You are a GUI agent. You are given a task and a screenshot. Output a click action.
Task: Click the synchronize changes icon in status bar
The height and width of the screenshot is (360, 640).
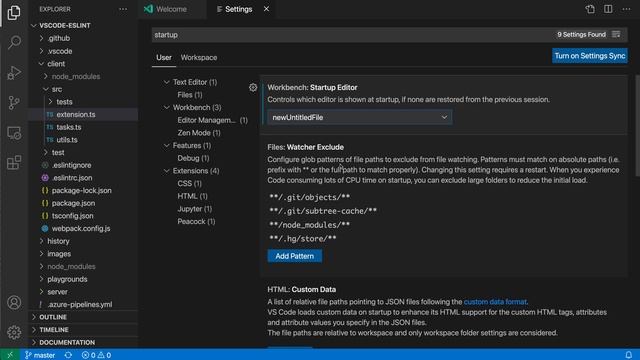[x=68, y=355]
